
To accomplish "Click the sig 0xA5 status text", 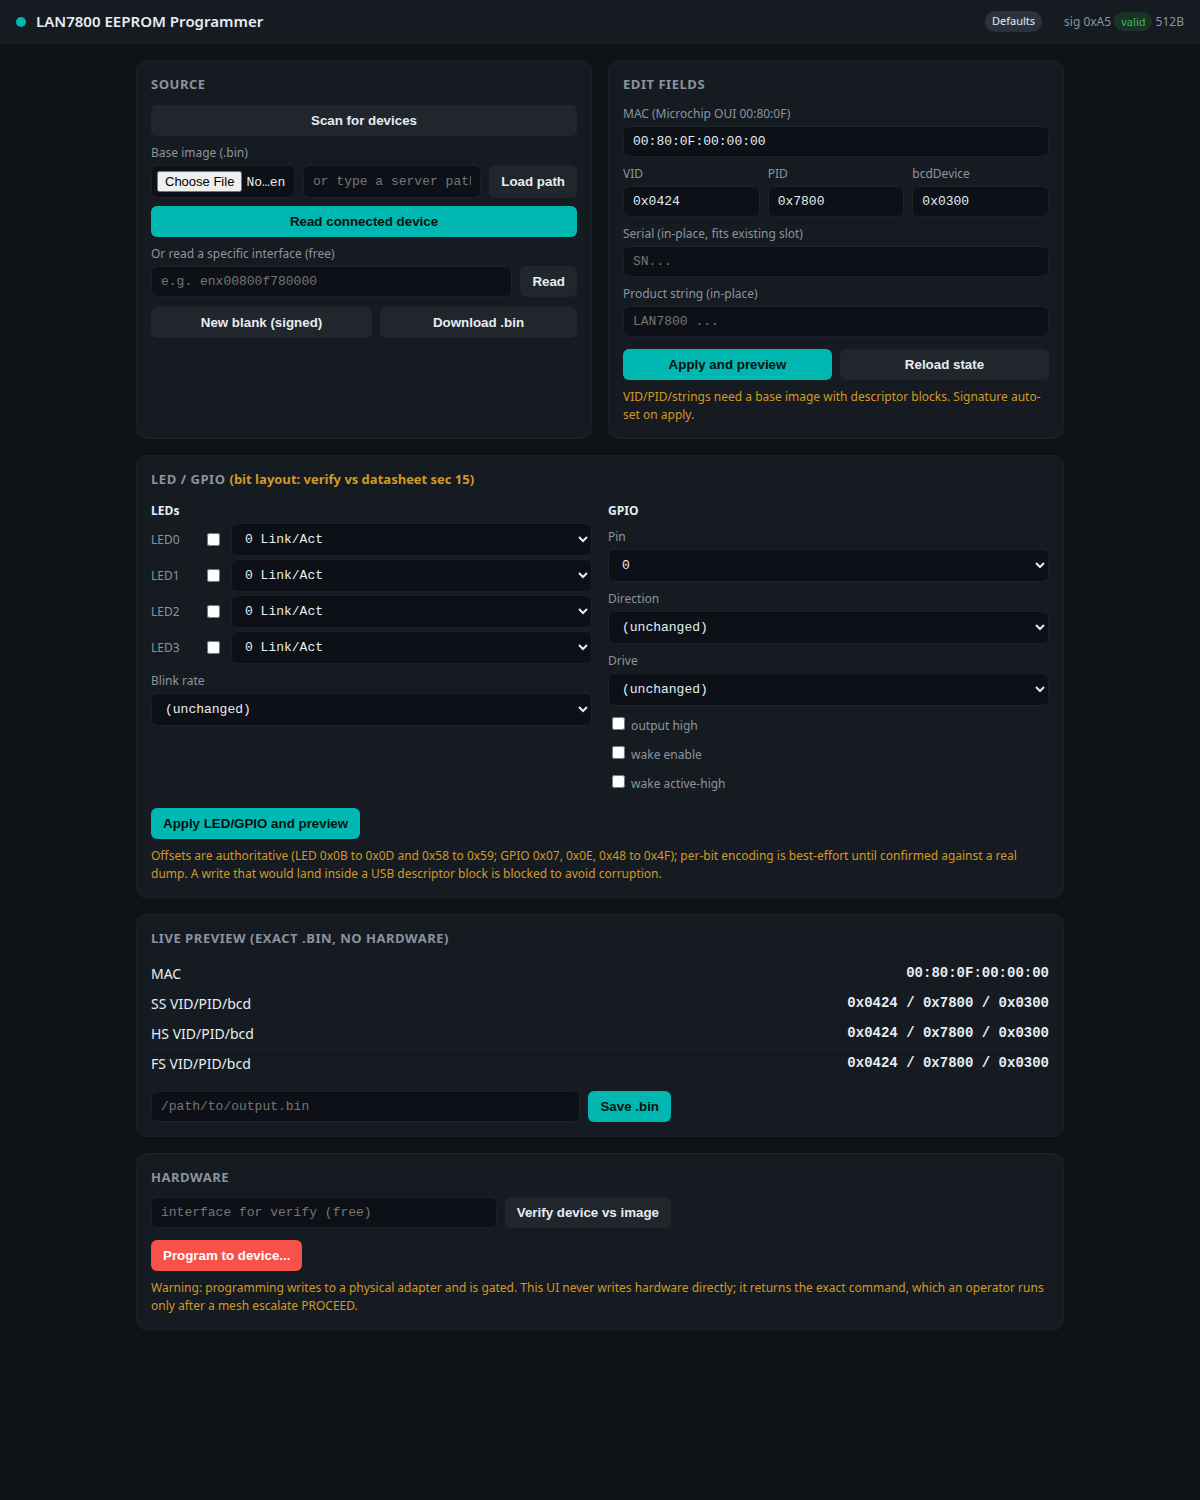I will pyautogui.click(x=1087, y=22).
